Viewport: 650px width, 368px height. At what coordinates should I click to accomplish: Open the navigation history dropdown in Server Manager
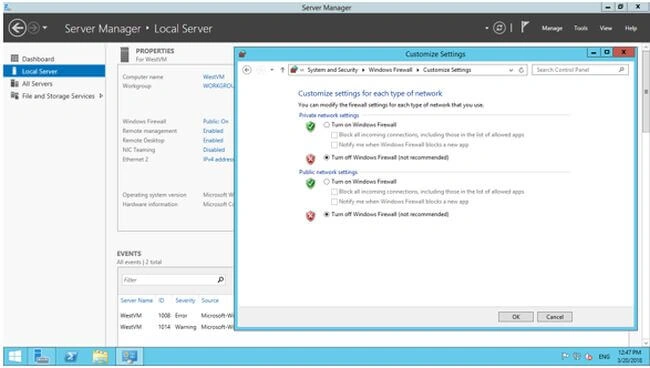45,28
